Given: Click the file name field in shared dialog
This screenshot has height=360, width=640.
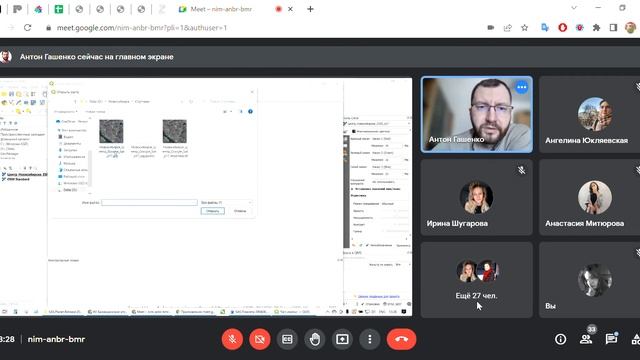Looking at the screenshot, I should [x=149, y=202].
